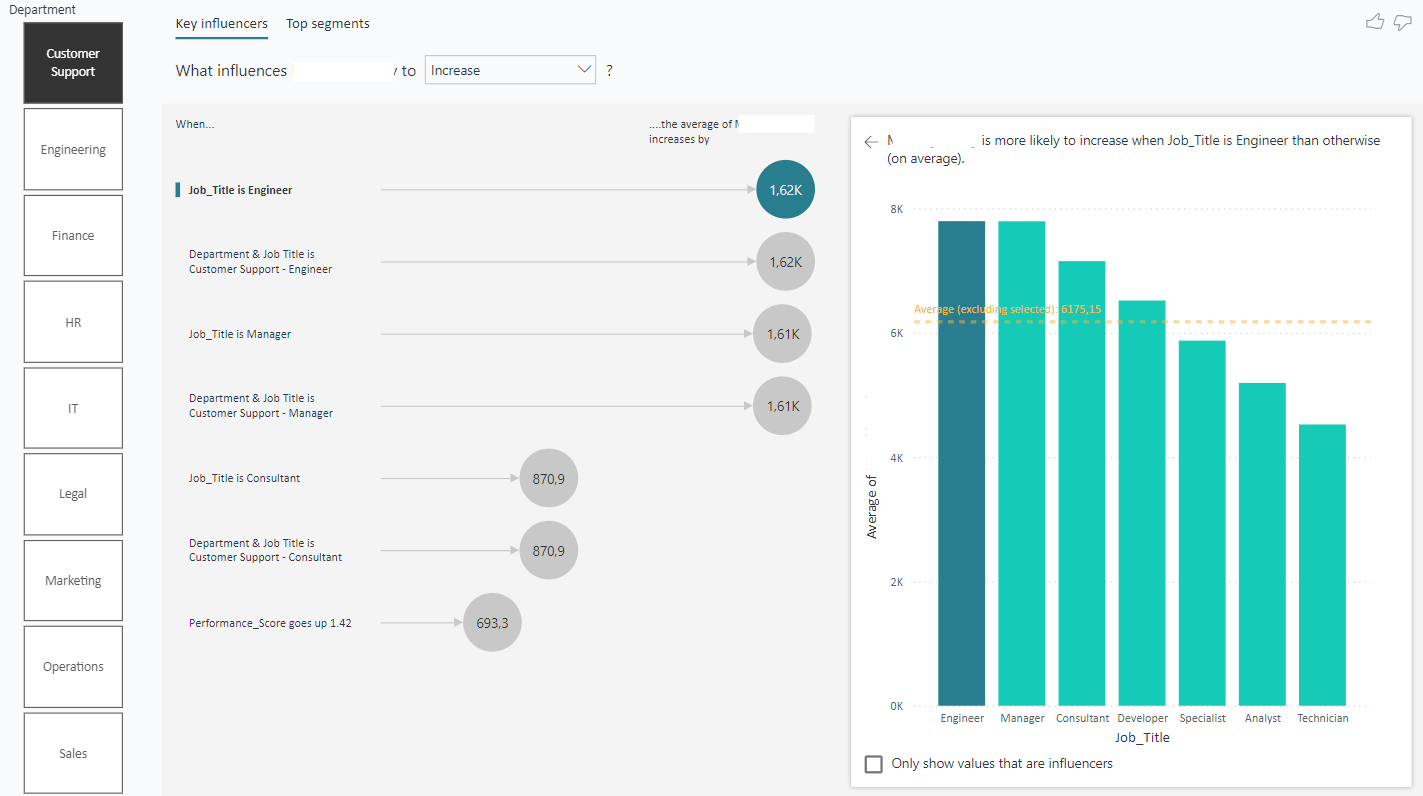The height and width of the screenshot is (796, 1423).
Task: Open the Increase dropdown
Action: coord(510,70)
